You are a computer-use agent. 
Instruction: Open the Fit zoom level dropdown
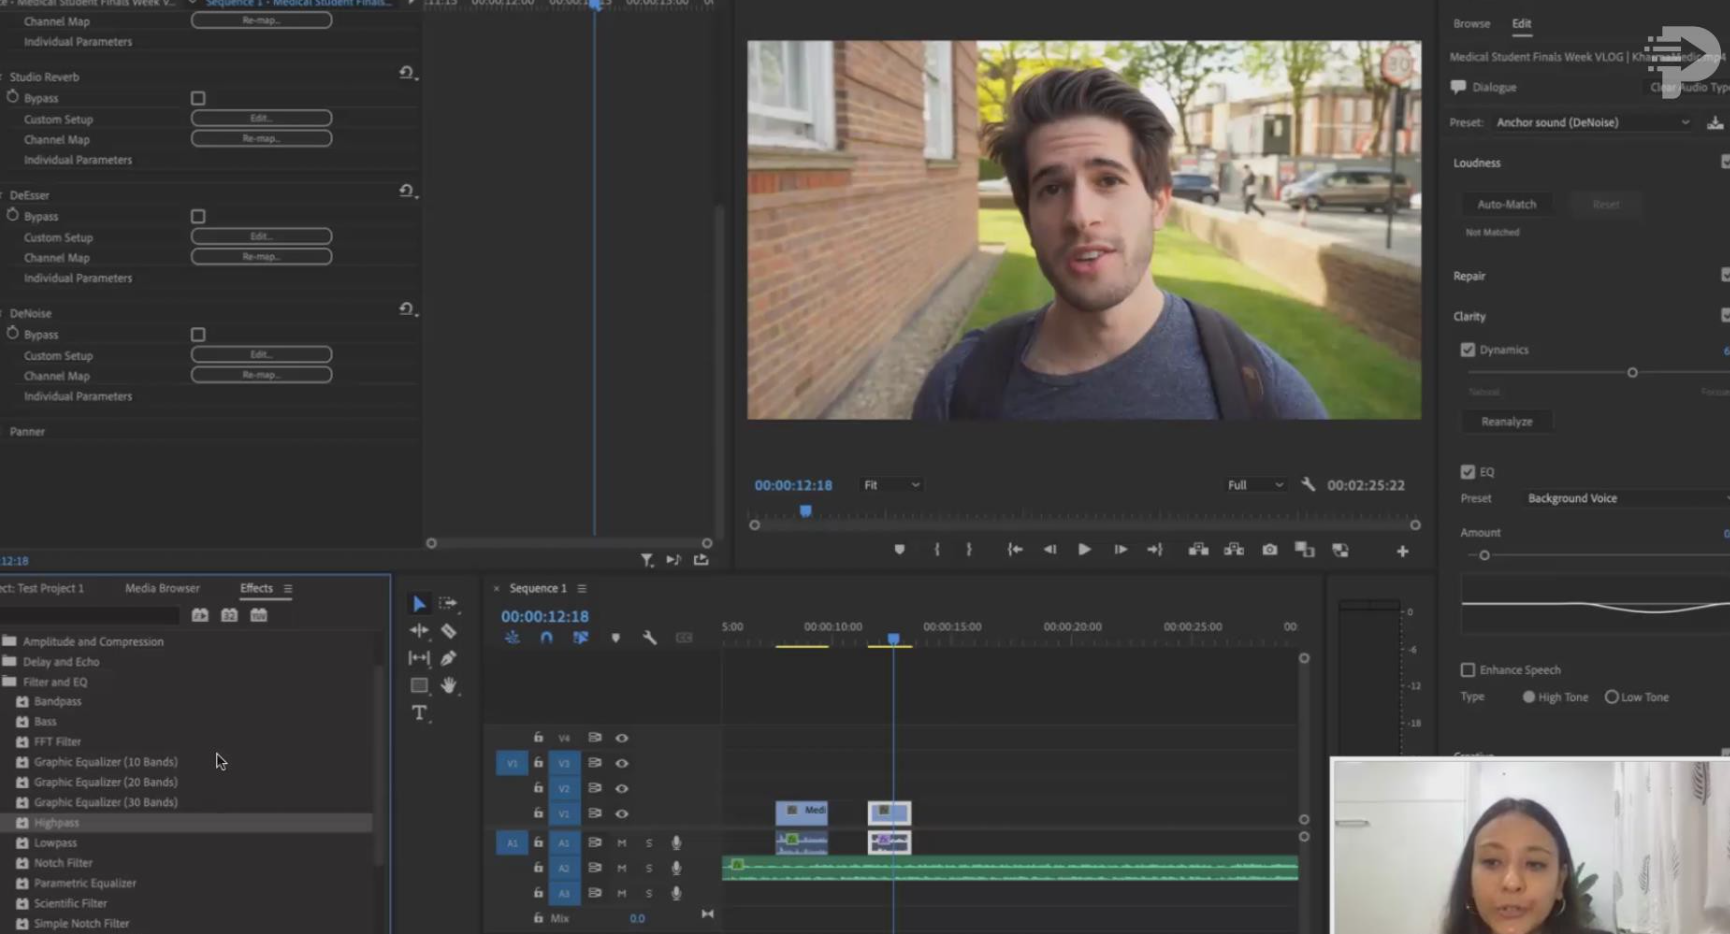click(x=891, y=485)
